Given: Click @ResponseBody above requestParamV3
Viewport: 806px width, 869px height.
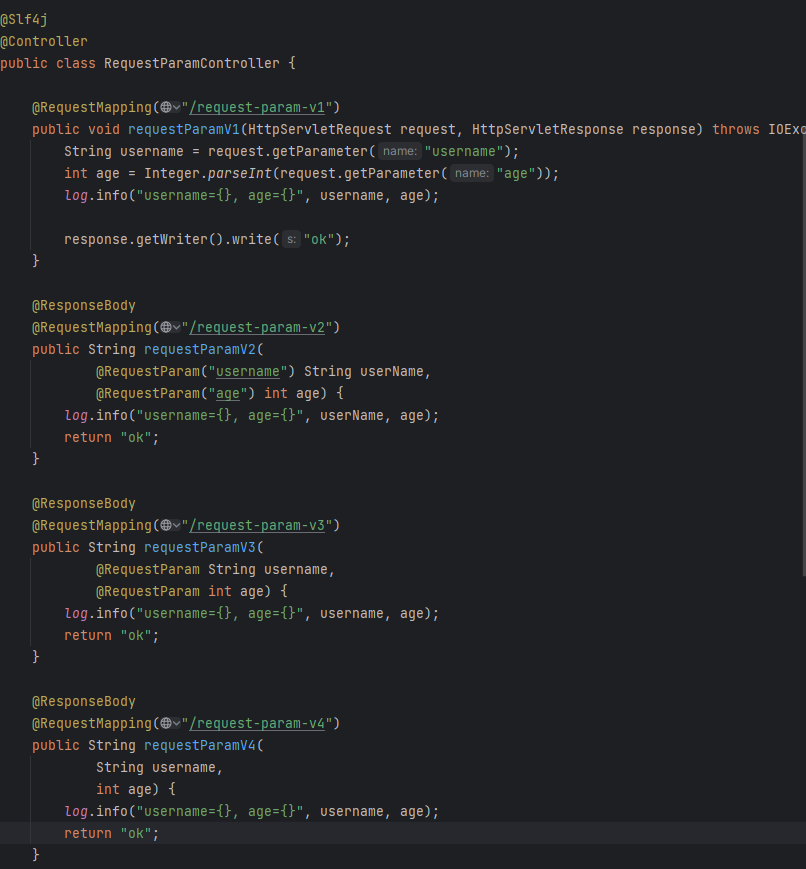Looking at the screenshot, I should click(x=84, y=503).
